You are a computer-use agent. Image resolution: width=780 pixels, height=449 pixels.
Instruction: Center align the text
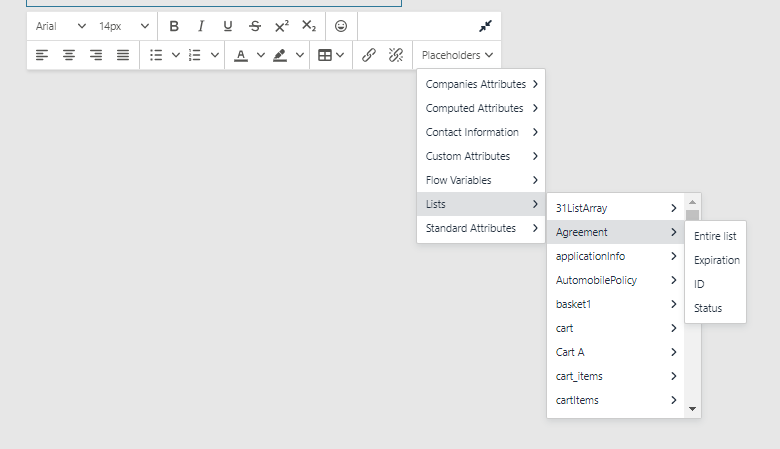(x=69, y=55)
